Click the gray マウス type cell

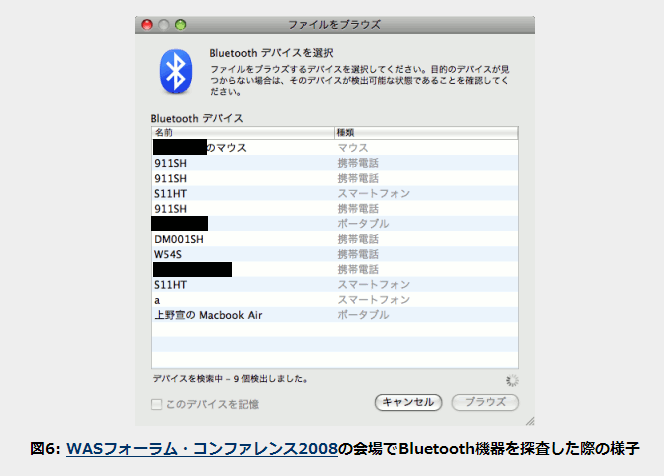(x=353, y=148)
